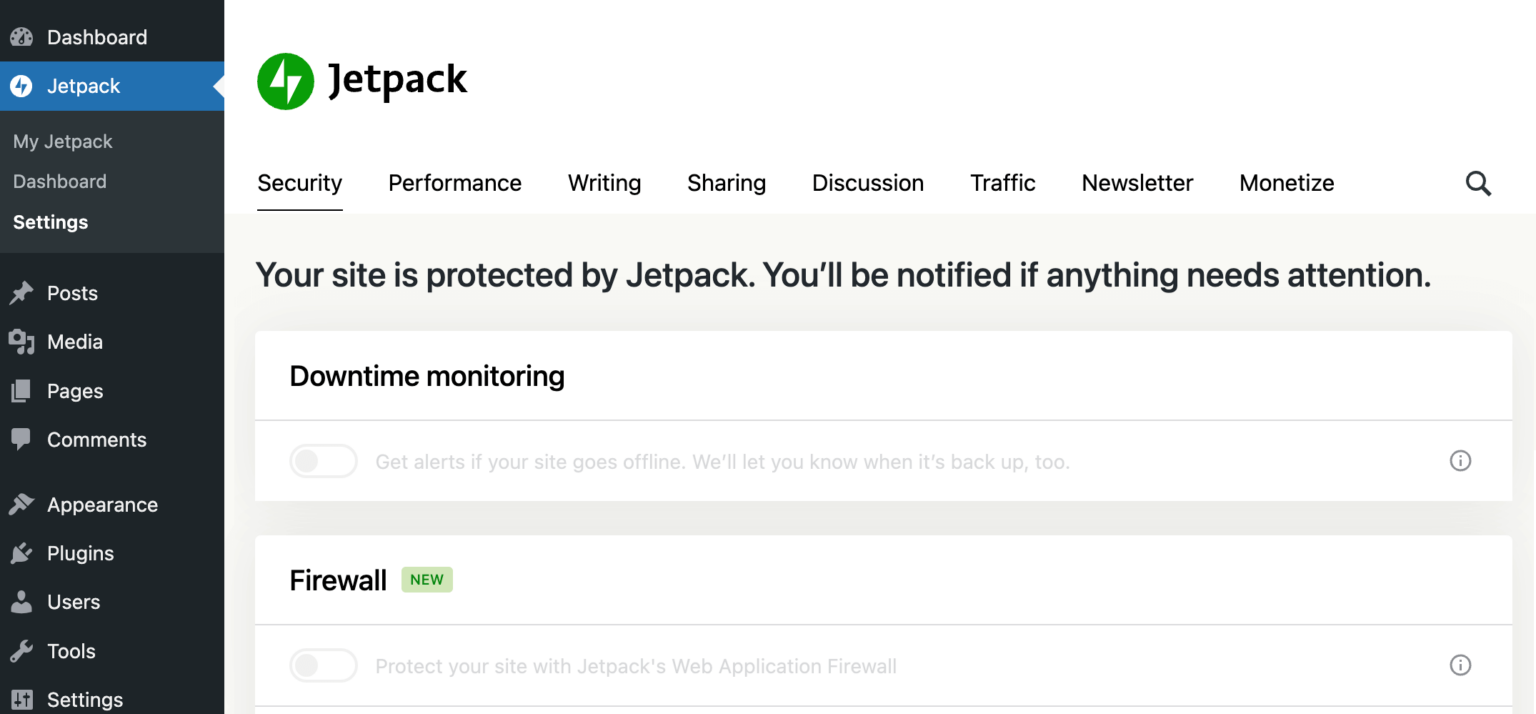Switch to the Performance tab
Image resolution: width=1536 pixels, height=714 pixels.
coord(455,183)
